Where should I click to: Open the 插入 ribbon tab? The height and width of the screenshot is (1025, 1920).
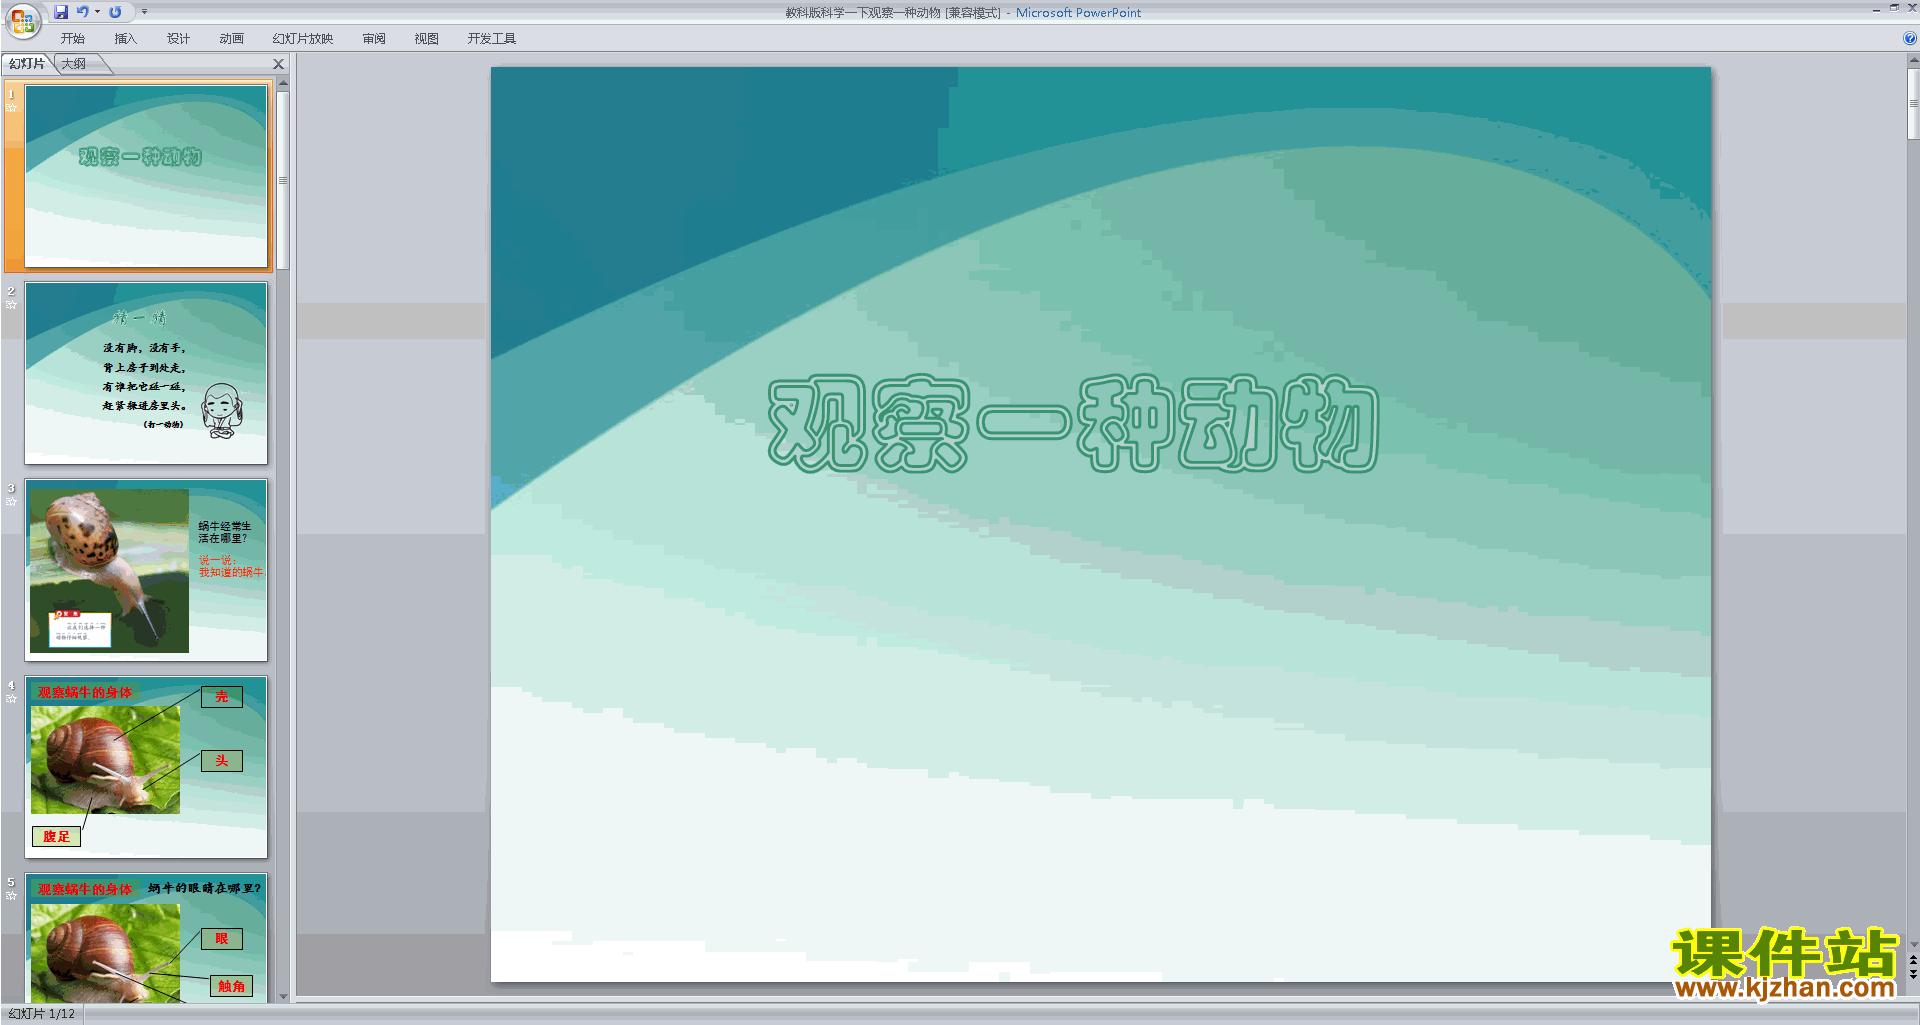tap(125, 39)
